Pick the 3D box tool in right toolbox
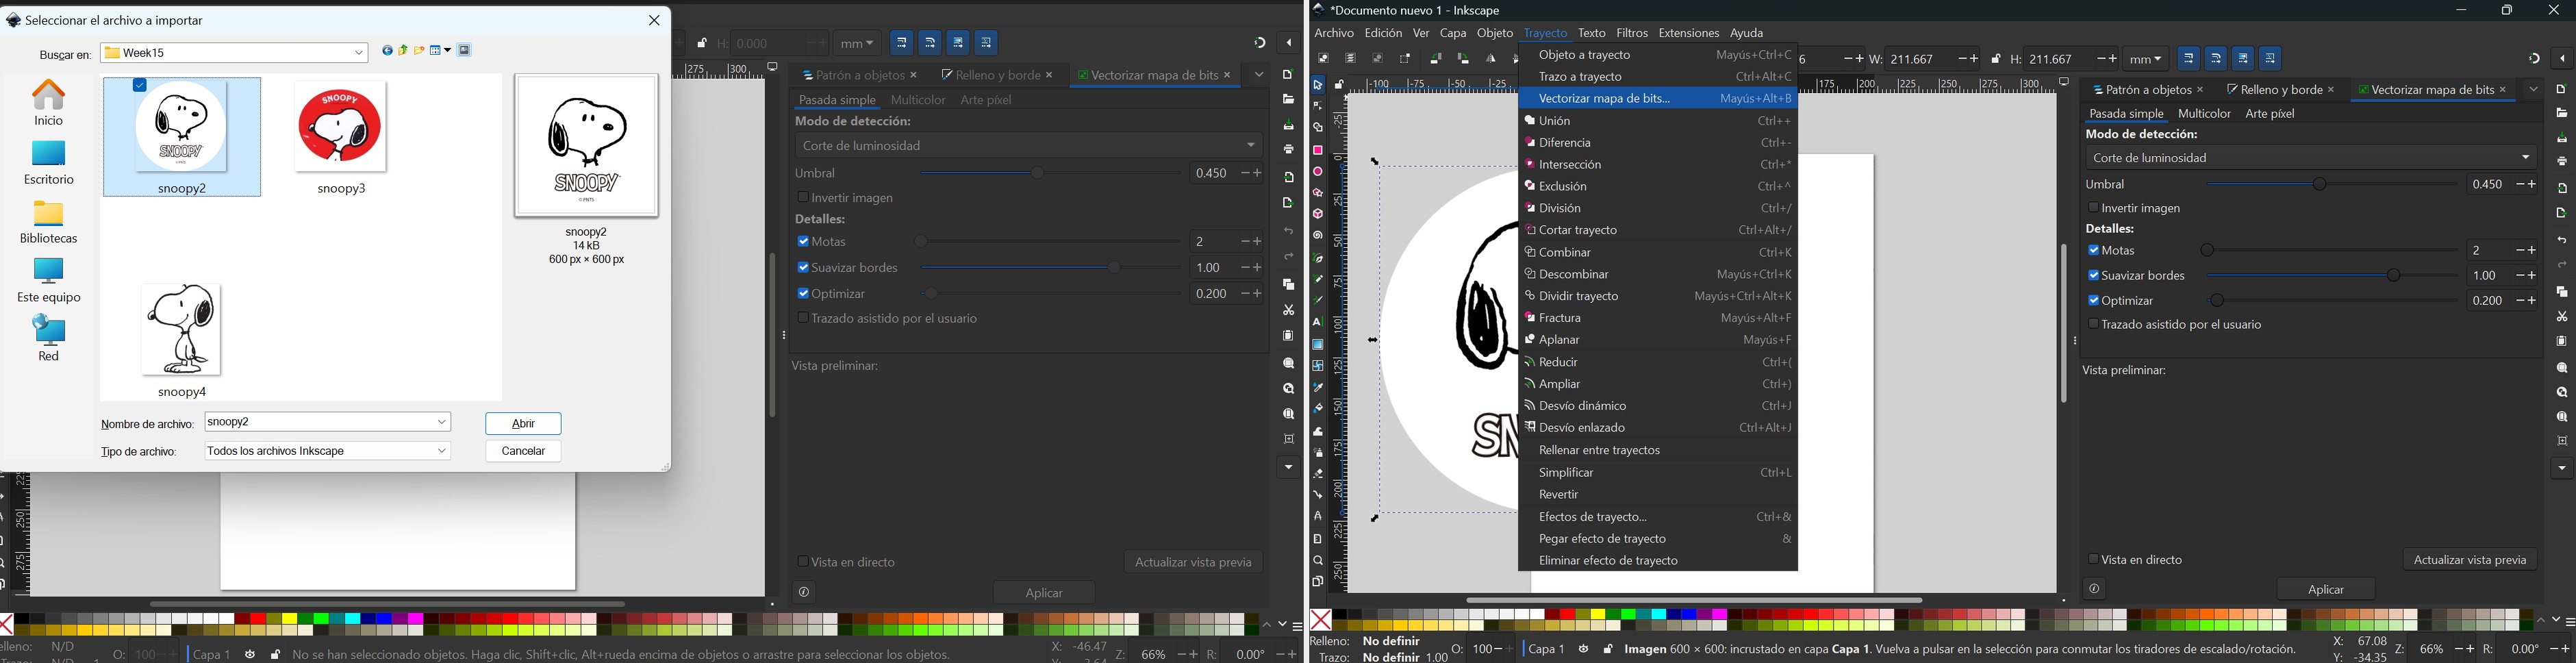This screenshot has height=663, width=2576. [x=1318, y=214]
